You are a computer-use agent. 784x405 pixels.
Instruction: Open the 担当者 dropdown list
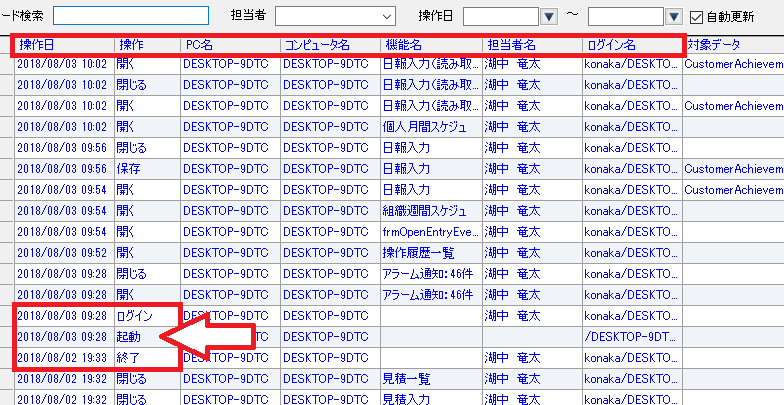click(386, 16)
